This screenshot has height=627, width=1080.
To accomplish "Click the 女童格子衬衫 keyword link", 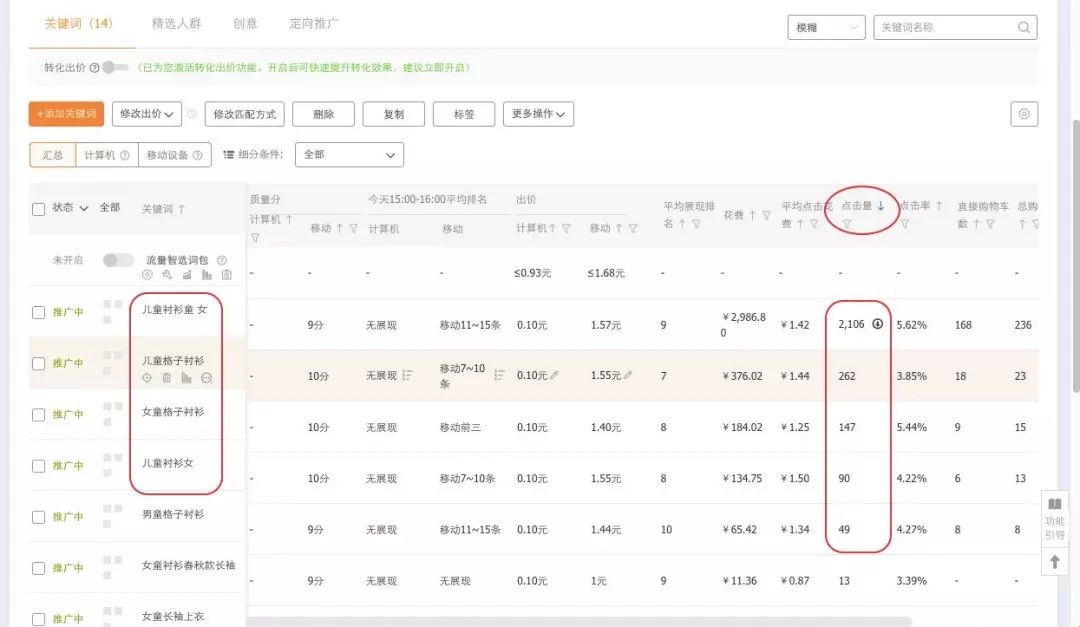I will click(173, 412).
